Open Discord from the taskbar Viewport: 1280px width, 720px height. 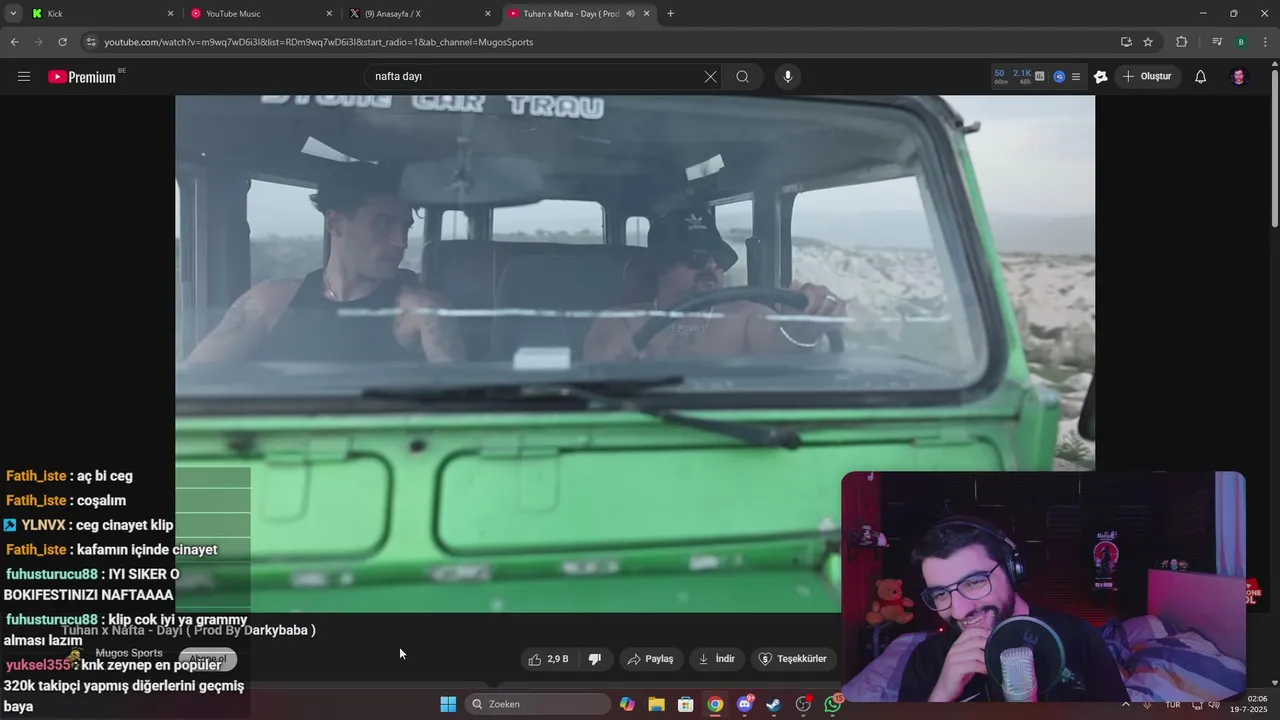[745, 704]
